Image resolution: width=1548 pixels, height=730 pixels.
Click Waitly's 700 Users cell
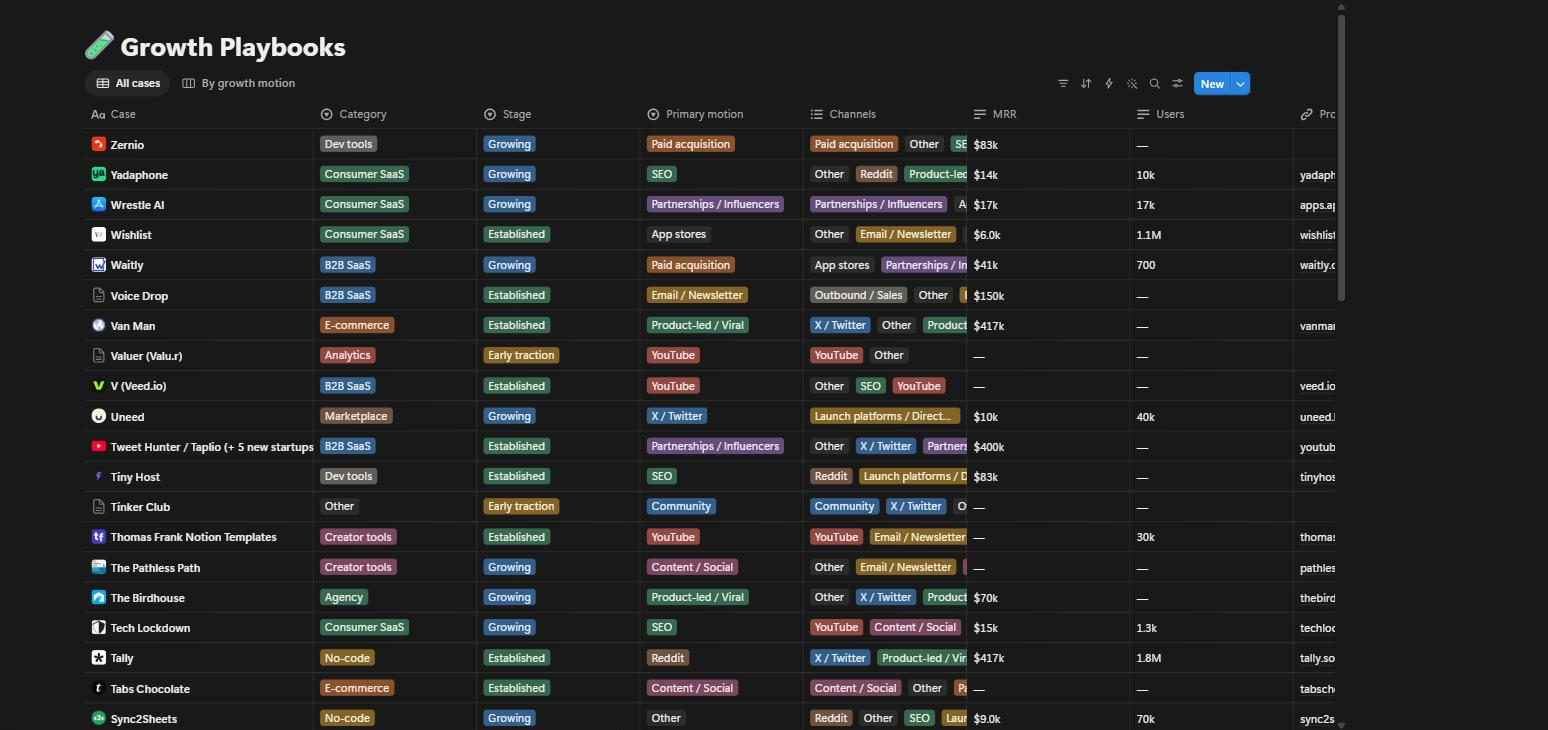[1211, 265]
